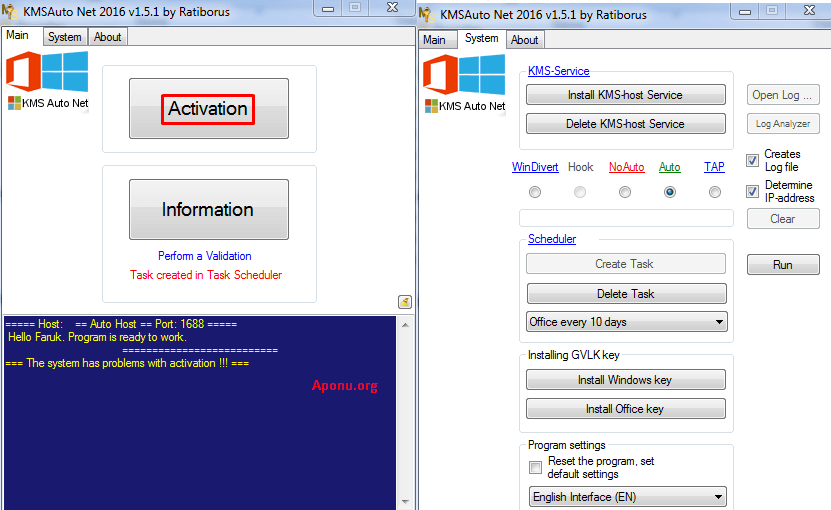Screen dimensions: 831x510
Task: Click KMSAuto title icon in left window
Action: click(x=9, y=12)
